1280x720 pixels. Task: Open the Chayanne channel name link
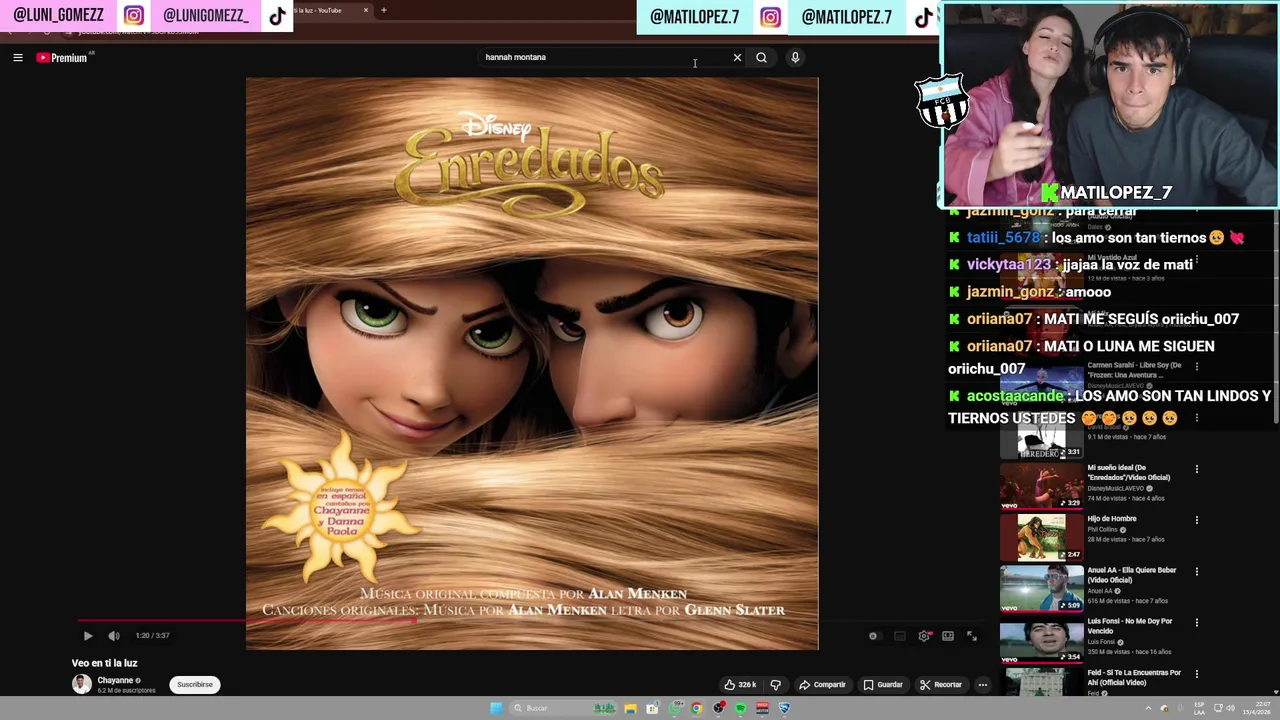[115, 680]
